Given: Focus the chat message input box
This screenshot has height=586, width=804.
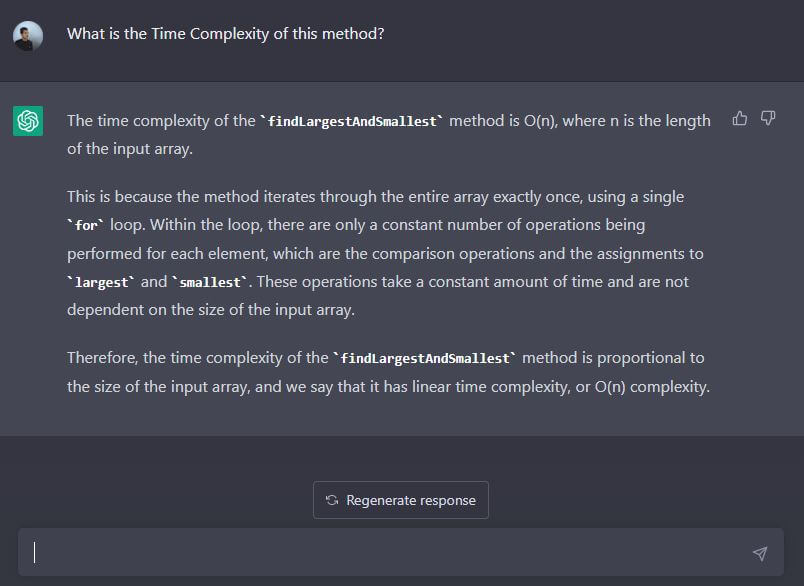Looking at the screenshot, I should 390,553.
